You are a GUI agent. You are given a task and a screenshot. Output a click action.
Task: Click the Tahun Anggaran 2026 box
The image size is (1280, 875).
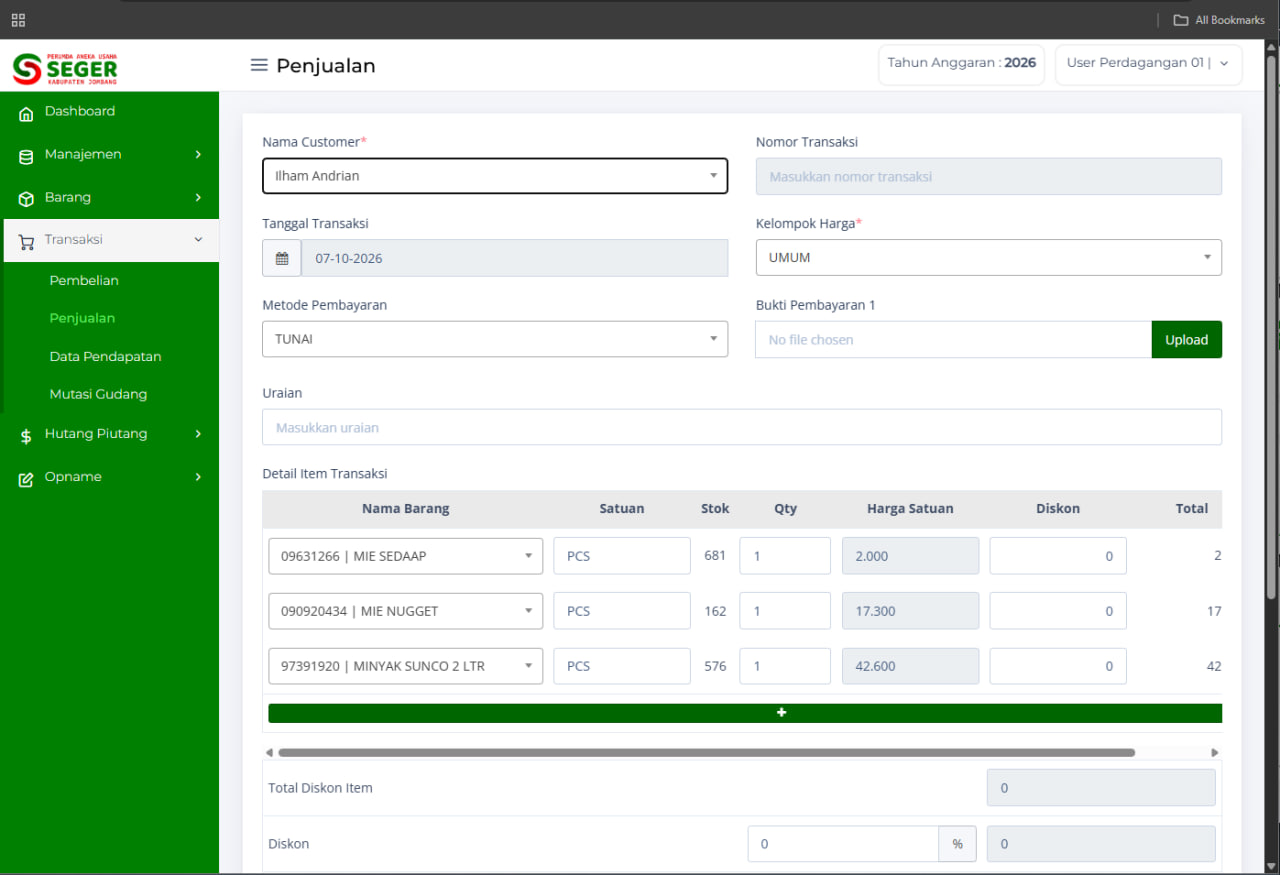click(961, 63)
